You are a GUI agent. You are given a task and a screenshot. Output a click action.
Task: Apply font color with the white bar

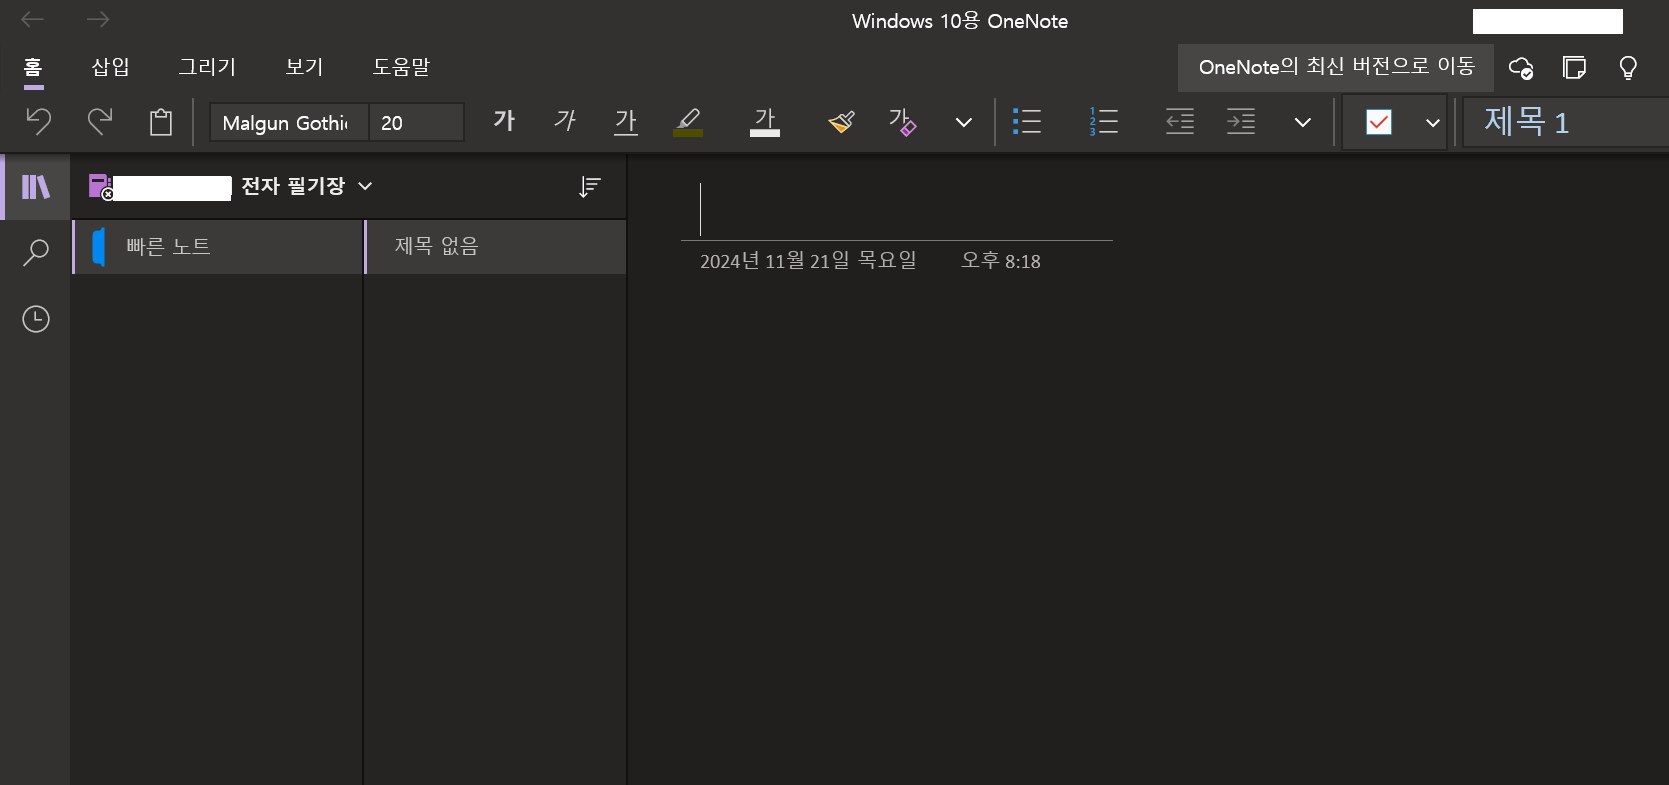(765, 122)
